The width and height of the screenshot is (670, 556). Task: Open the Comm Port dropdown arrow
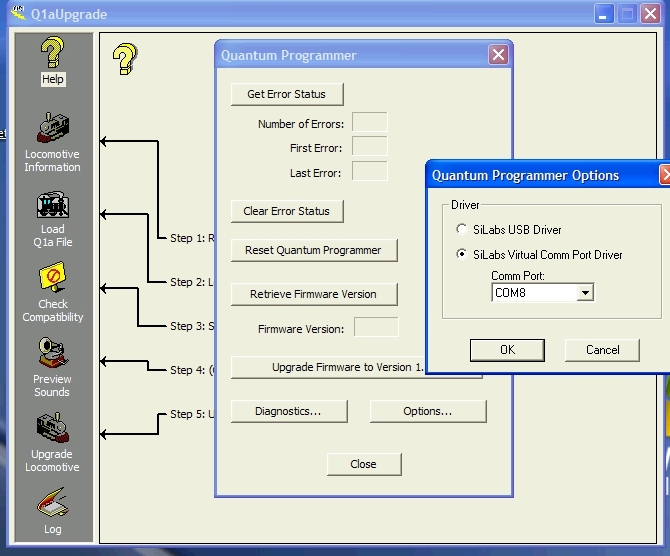click(585, 293)
